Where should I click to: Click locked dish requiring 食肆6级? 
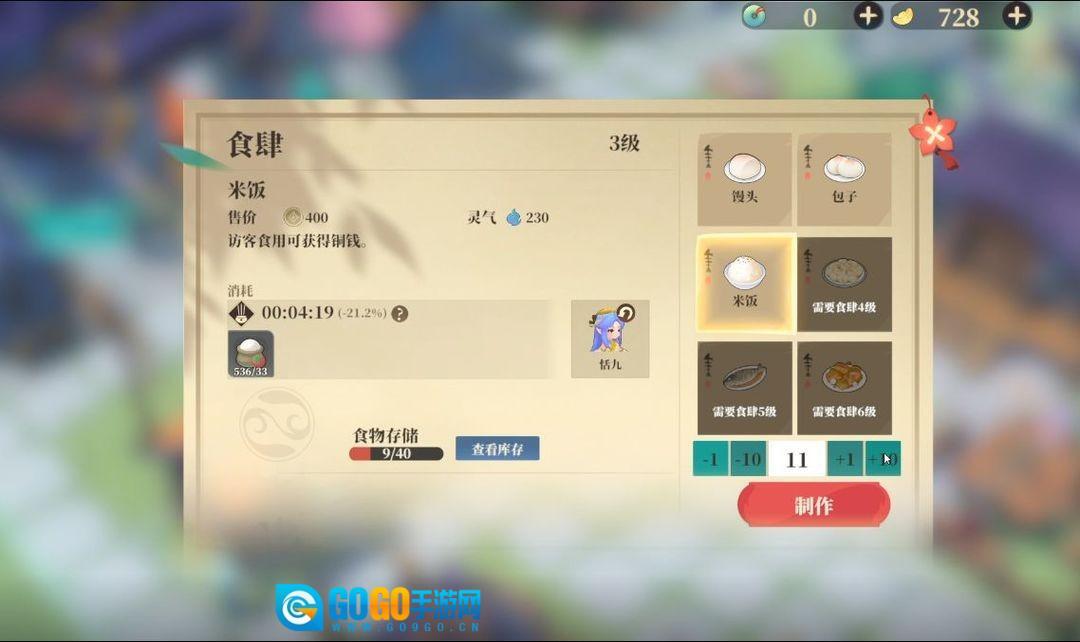[x=844, y=388]
